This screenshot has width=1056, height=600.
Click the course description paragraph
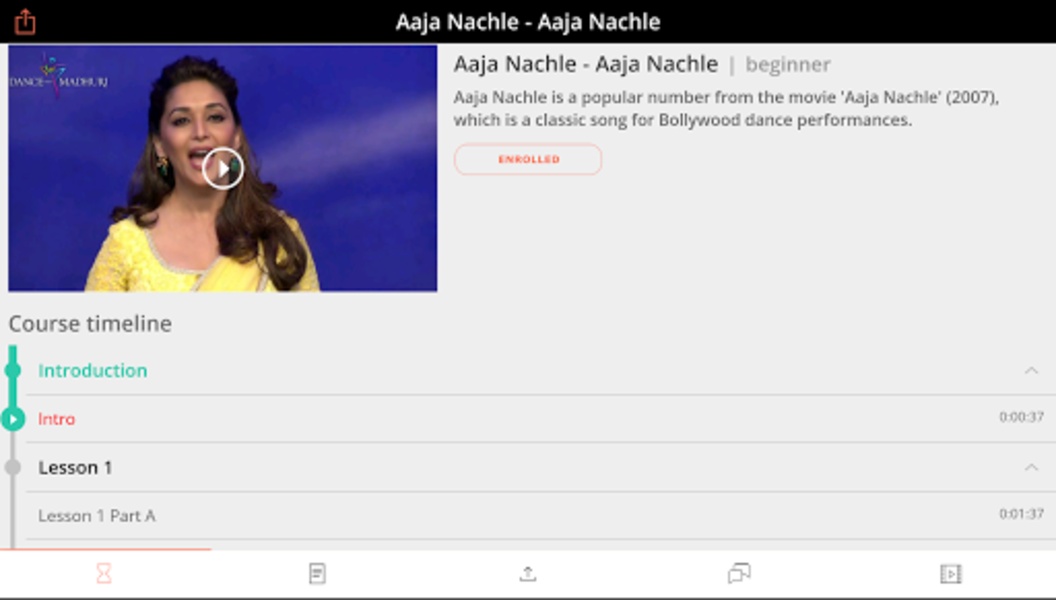pos(726,108)
